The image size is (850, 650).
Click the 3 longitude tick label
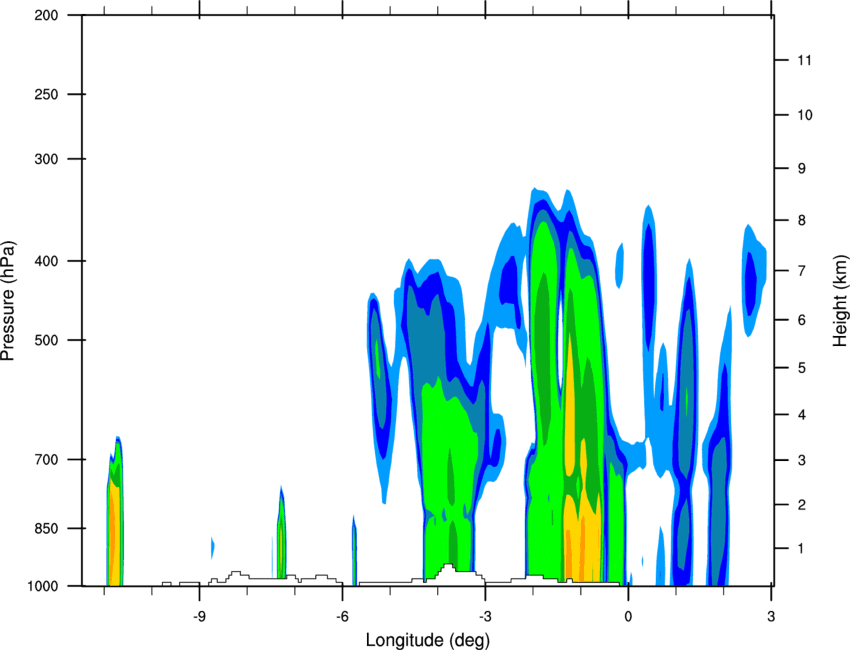pyautogui.click(x=771, y=617)
